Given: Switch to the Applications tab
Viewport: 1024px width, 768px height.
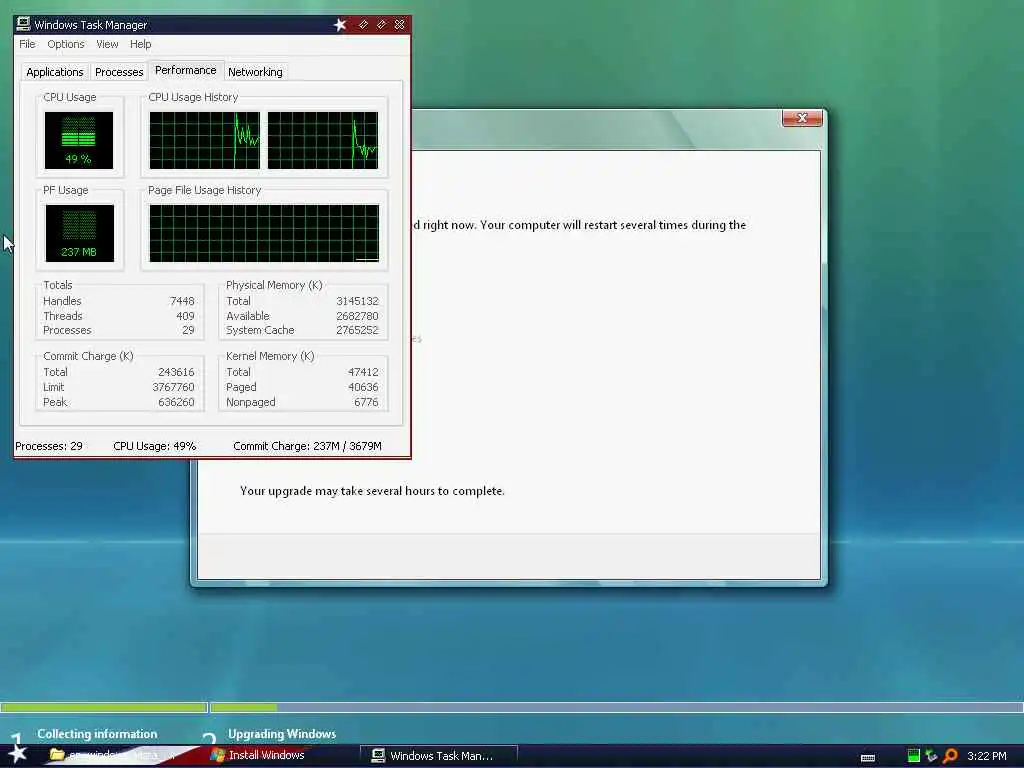Looking at the screenshot, I should click(x=55, y=72).
